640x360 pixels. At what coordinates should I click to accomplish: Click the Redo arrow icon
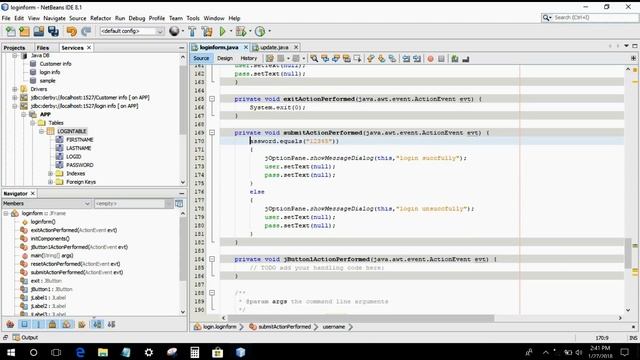coord(86,31)
